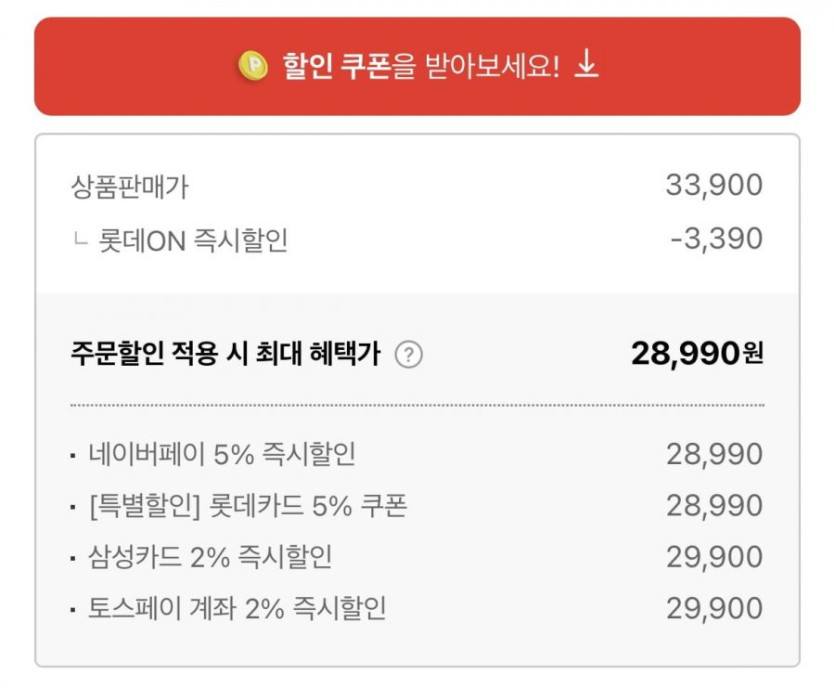Screen dimensions: 835x687
Task: Click the 29,900 price beside 토스페이 계좌
Action: click(x=714, y=608)
